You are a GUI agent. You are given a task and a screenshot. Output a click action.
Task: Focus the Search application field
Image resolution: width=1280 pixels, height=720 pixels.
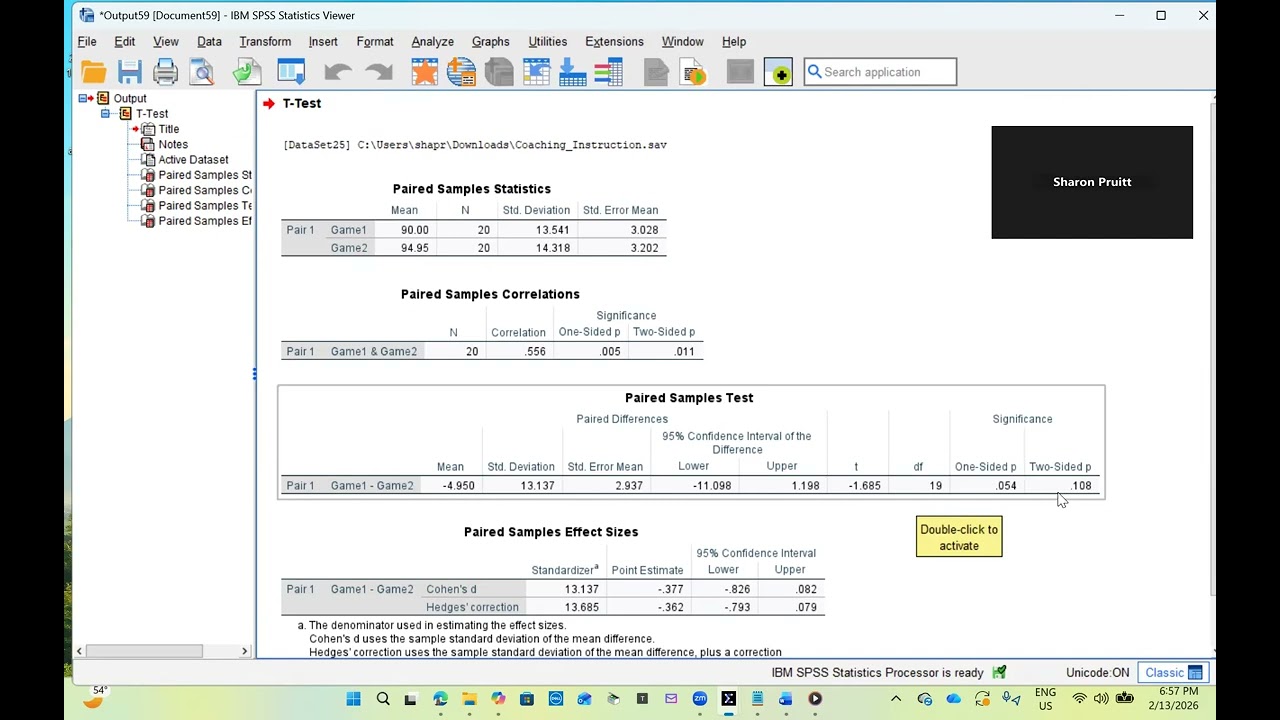(x=881, y=72)
